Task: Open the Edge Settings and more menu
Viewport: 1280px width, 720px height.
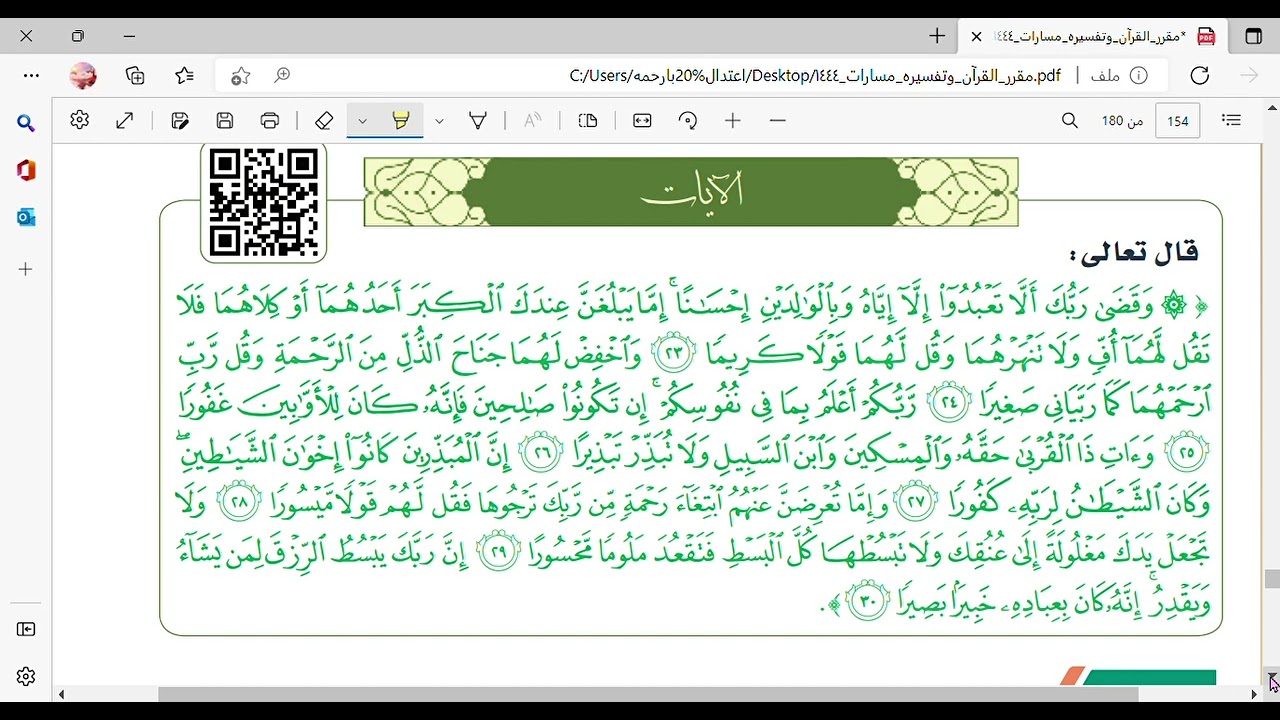Action: point(31,75)
